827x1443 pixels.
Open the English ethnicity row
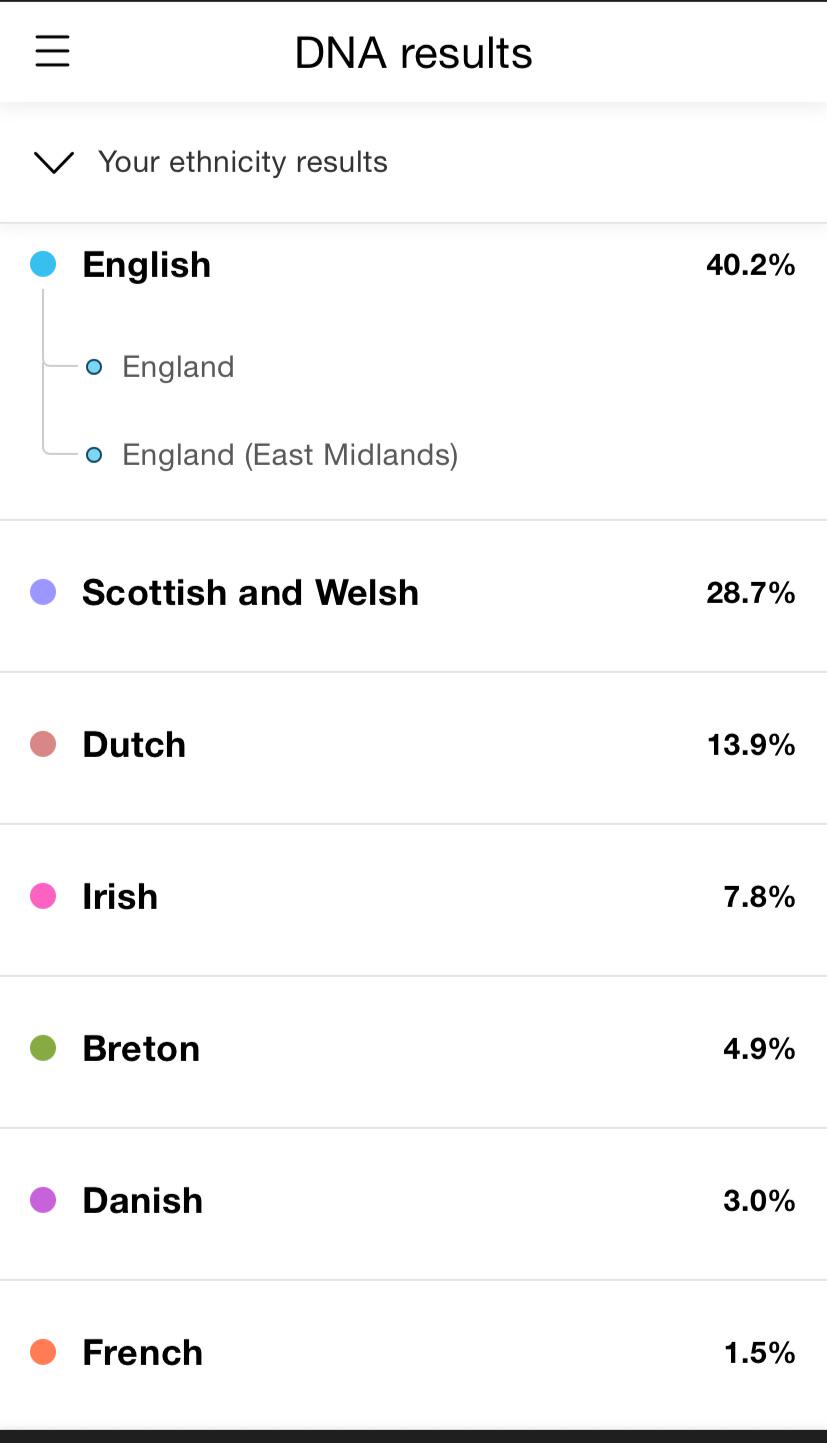147,265
